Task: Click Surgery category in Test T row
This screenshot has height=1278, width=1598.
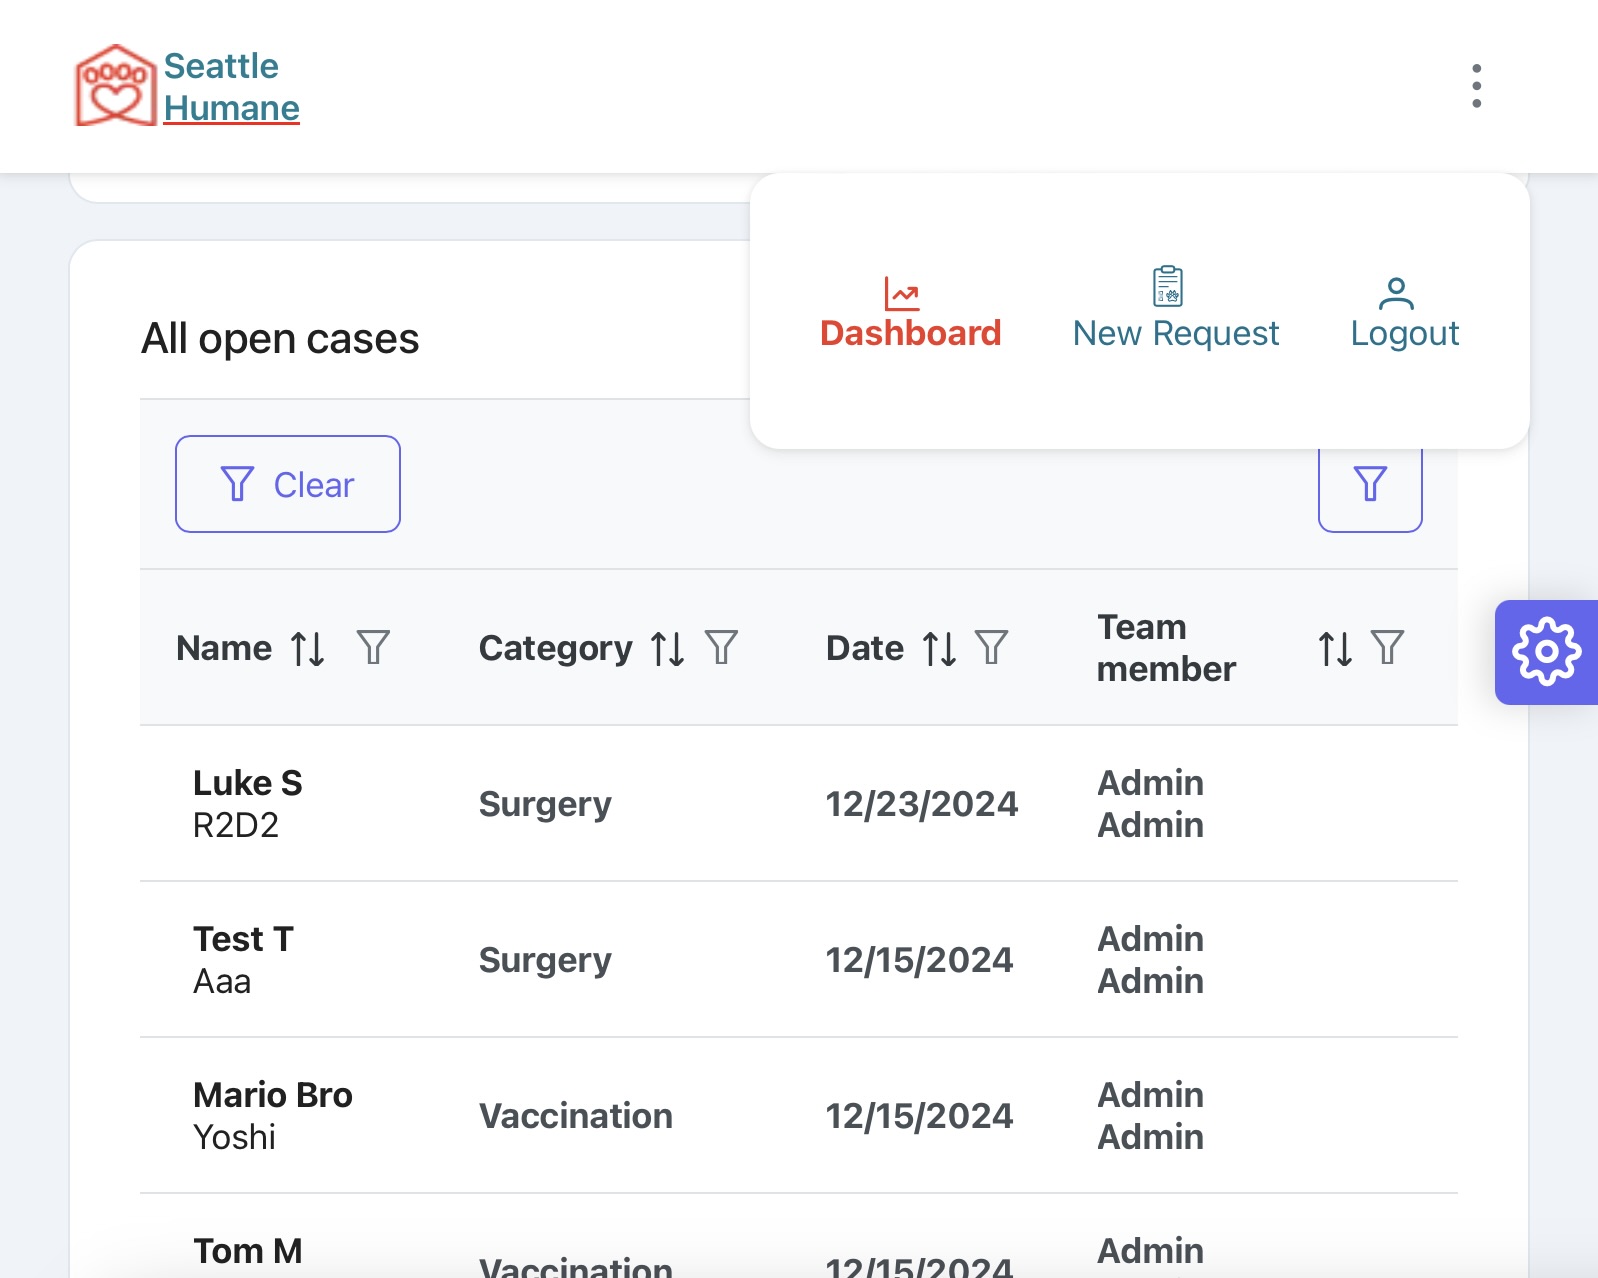Action: [x=545, y=960]
